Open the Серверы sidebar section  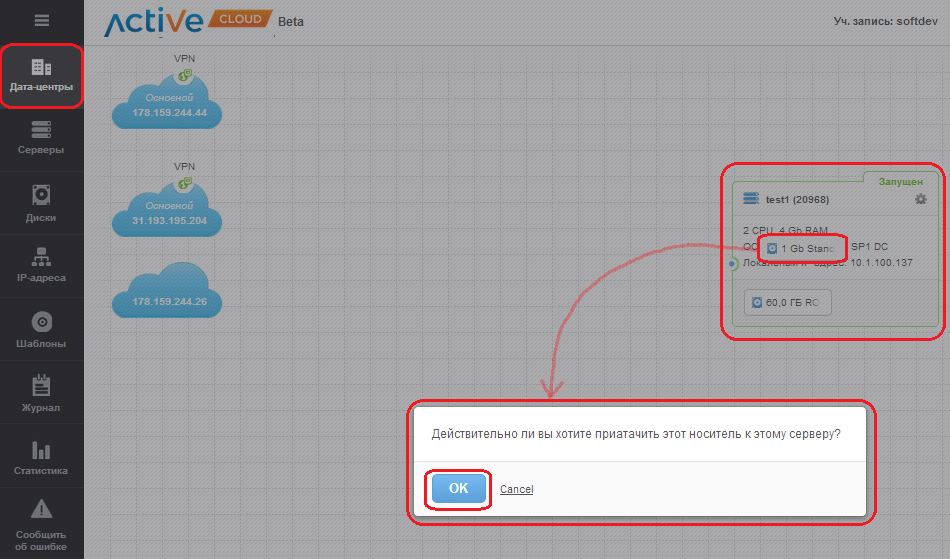click(41, 138)
